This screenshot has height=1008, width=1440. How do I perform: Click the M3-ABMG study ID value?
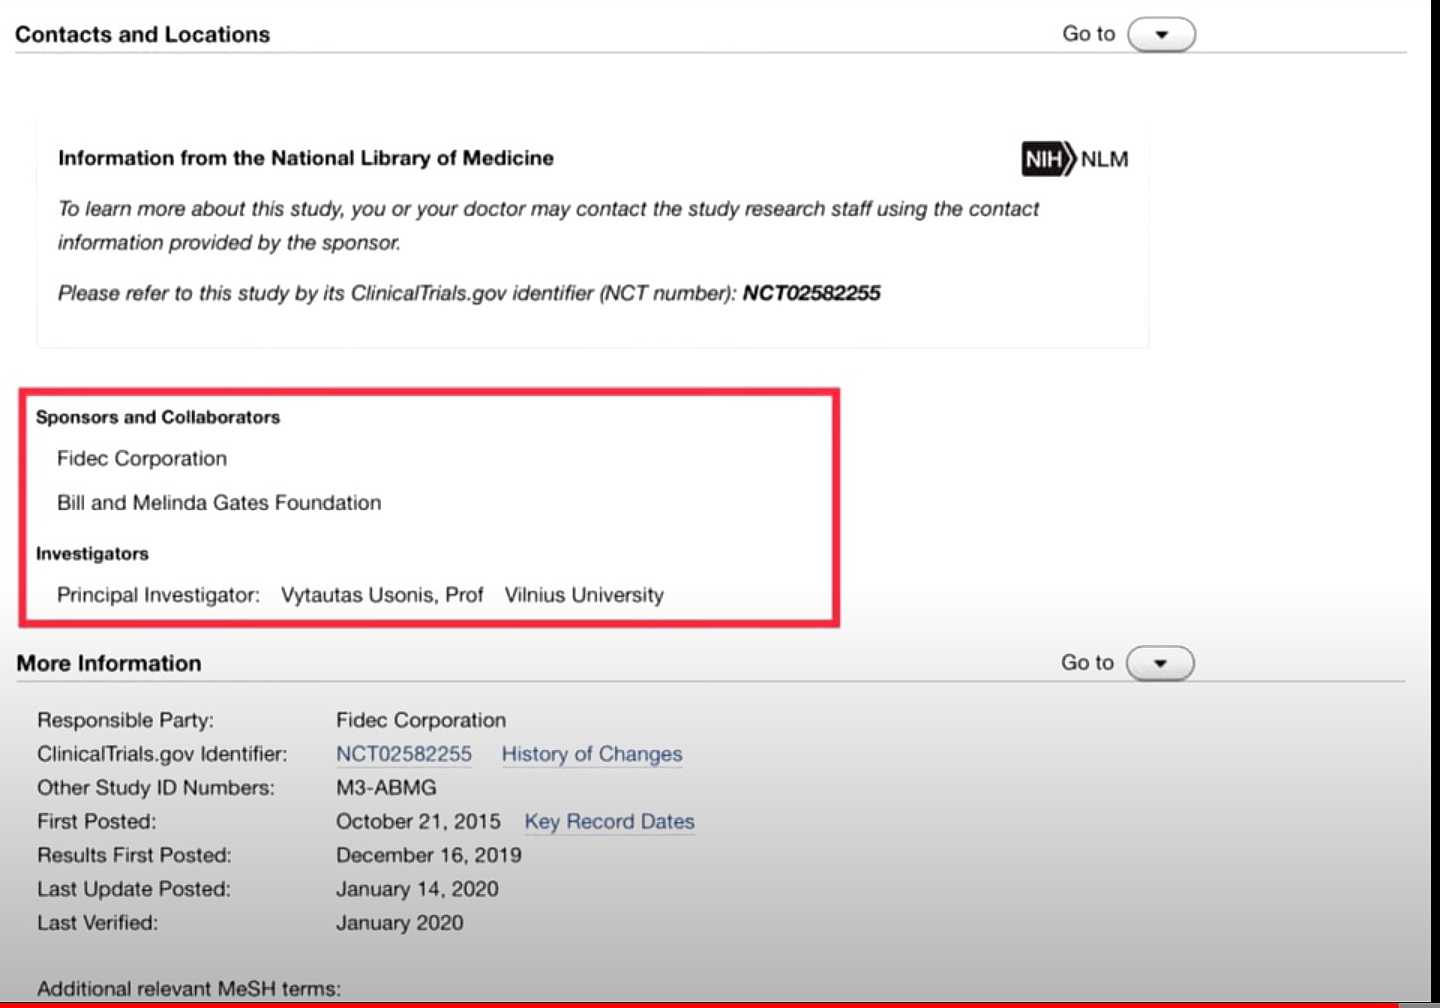[x=386, y=788]
